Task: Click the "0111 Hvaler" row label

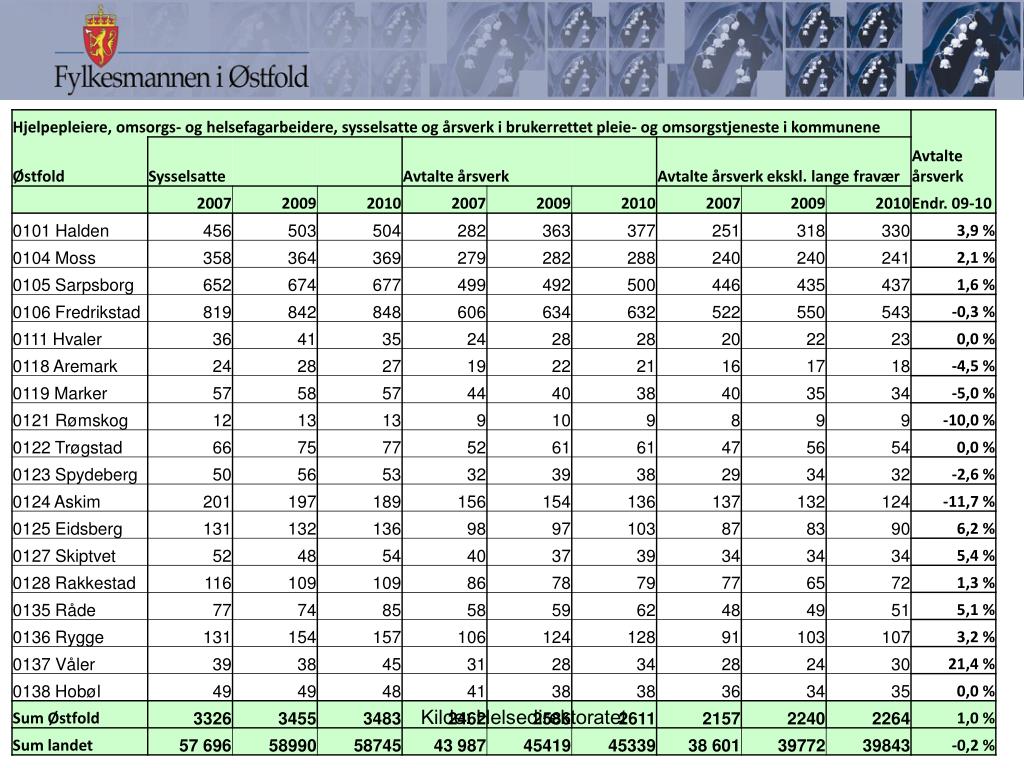Action: coord(57,340)
